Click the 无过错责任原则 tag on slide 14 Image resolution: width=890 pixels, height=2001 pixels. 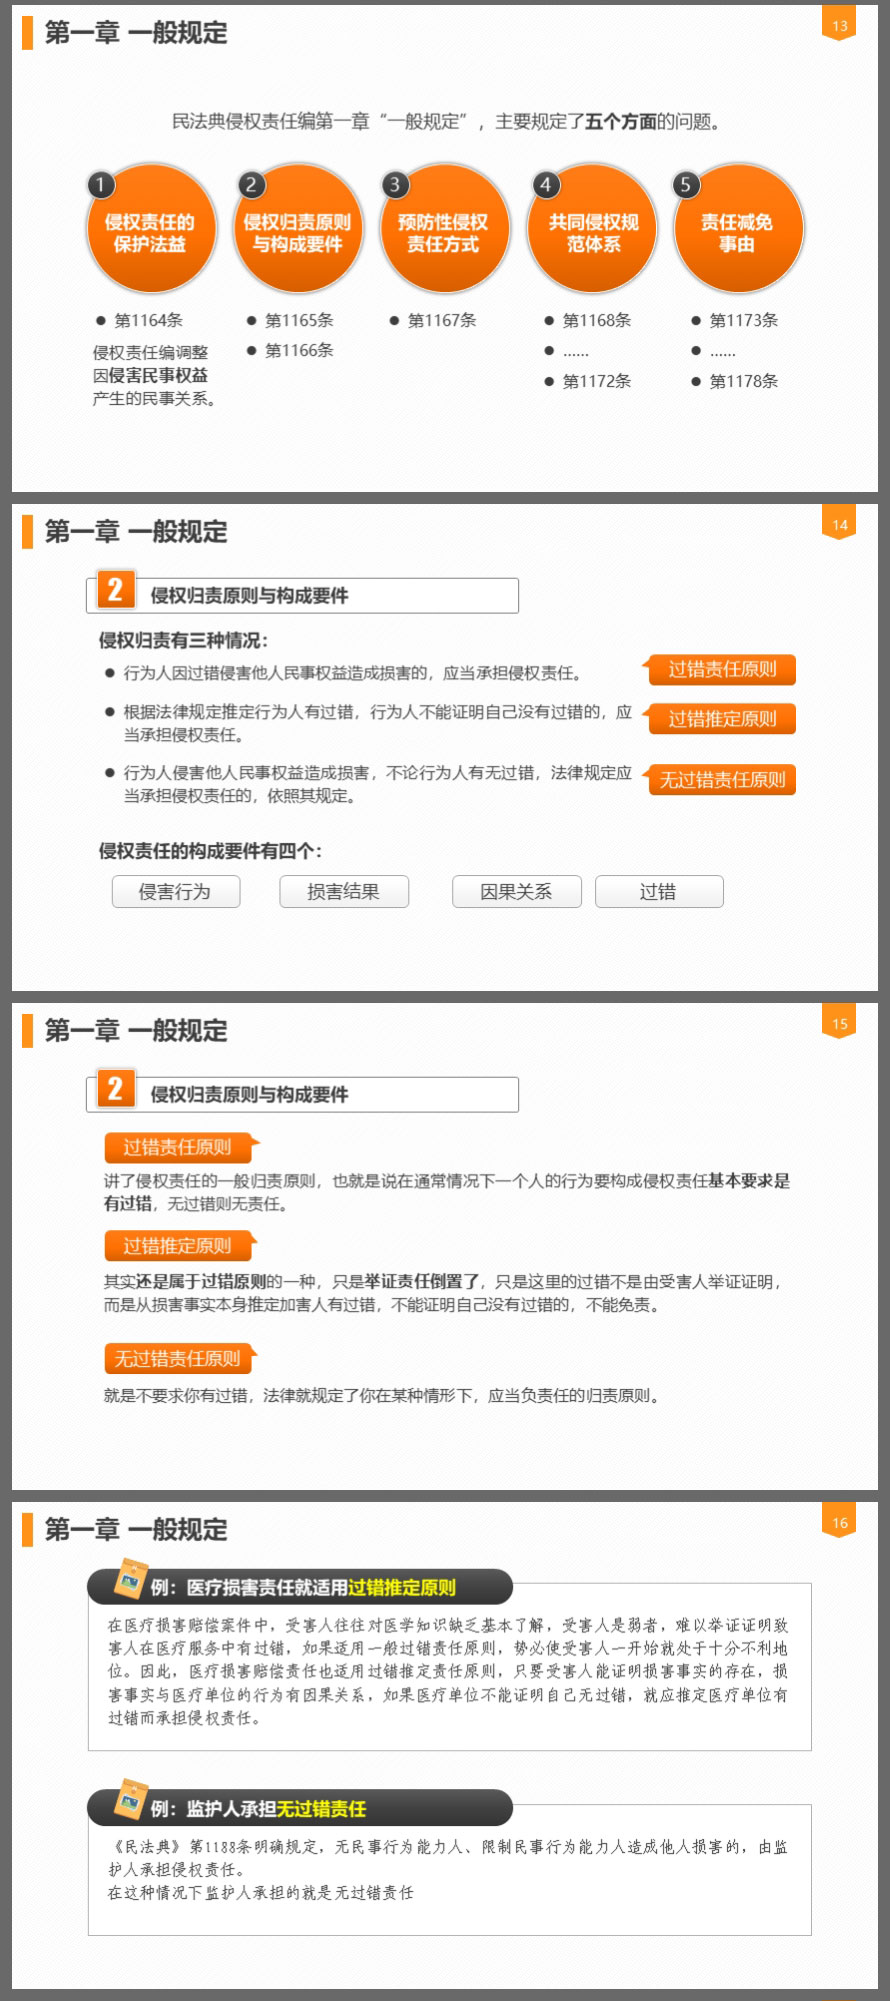coord(720,780)
